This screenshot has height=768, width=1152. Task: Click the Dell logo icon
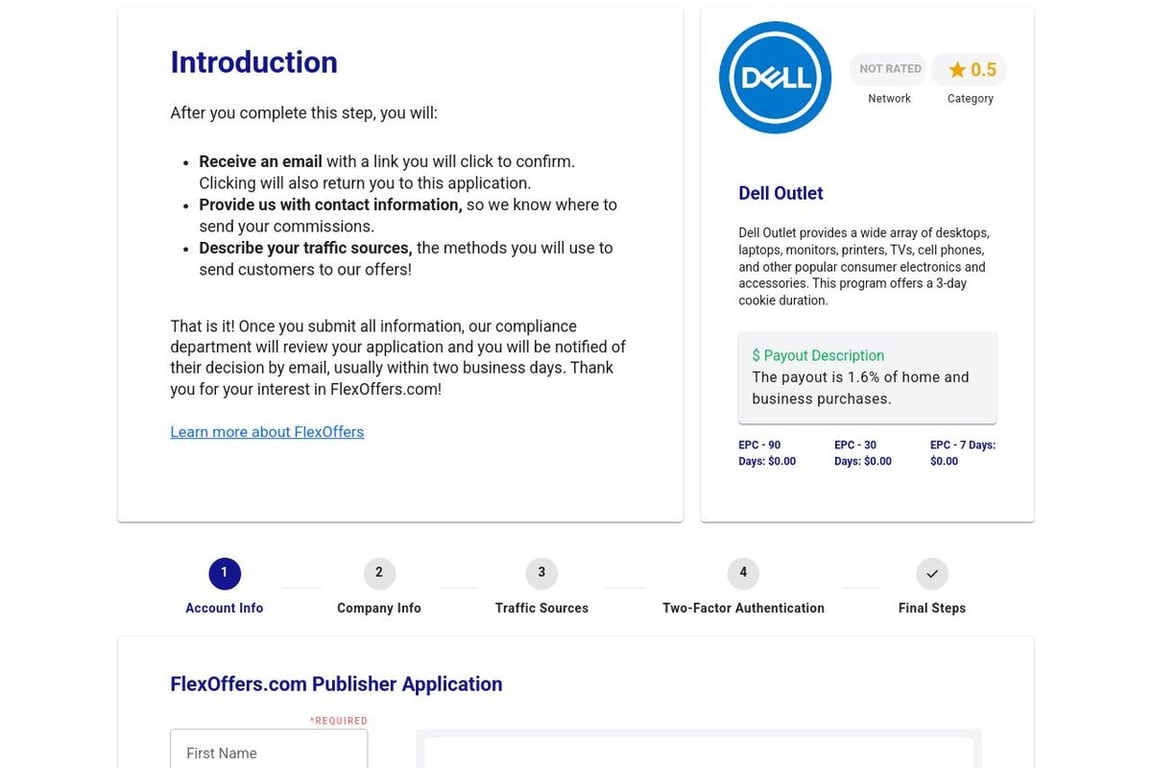(774, 77)
